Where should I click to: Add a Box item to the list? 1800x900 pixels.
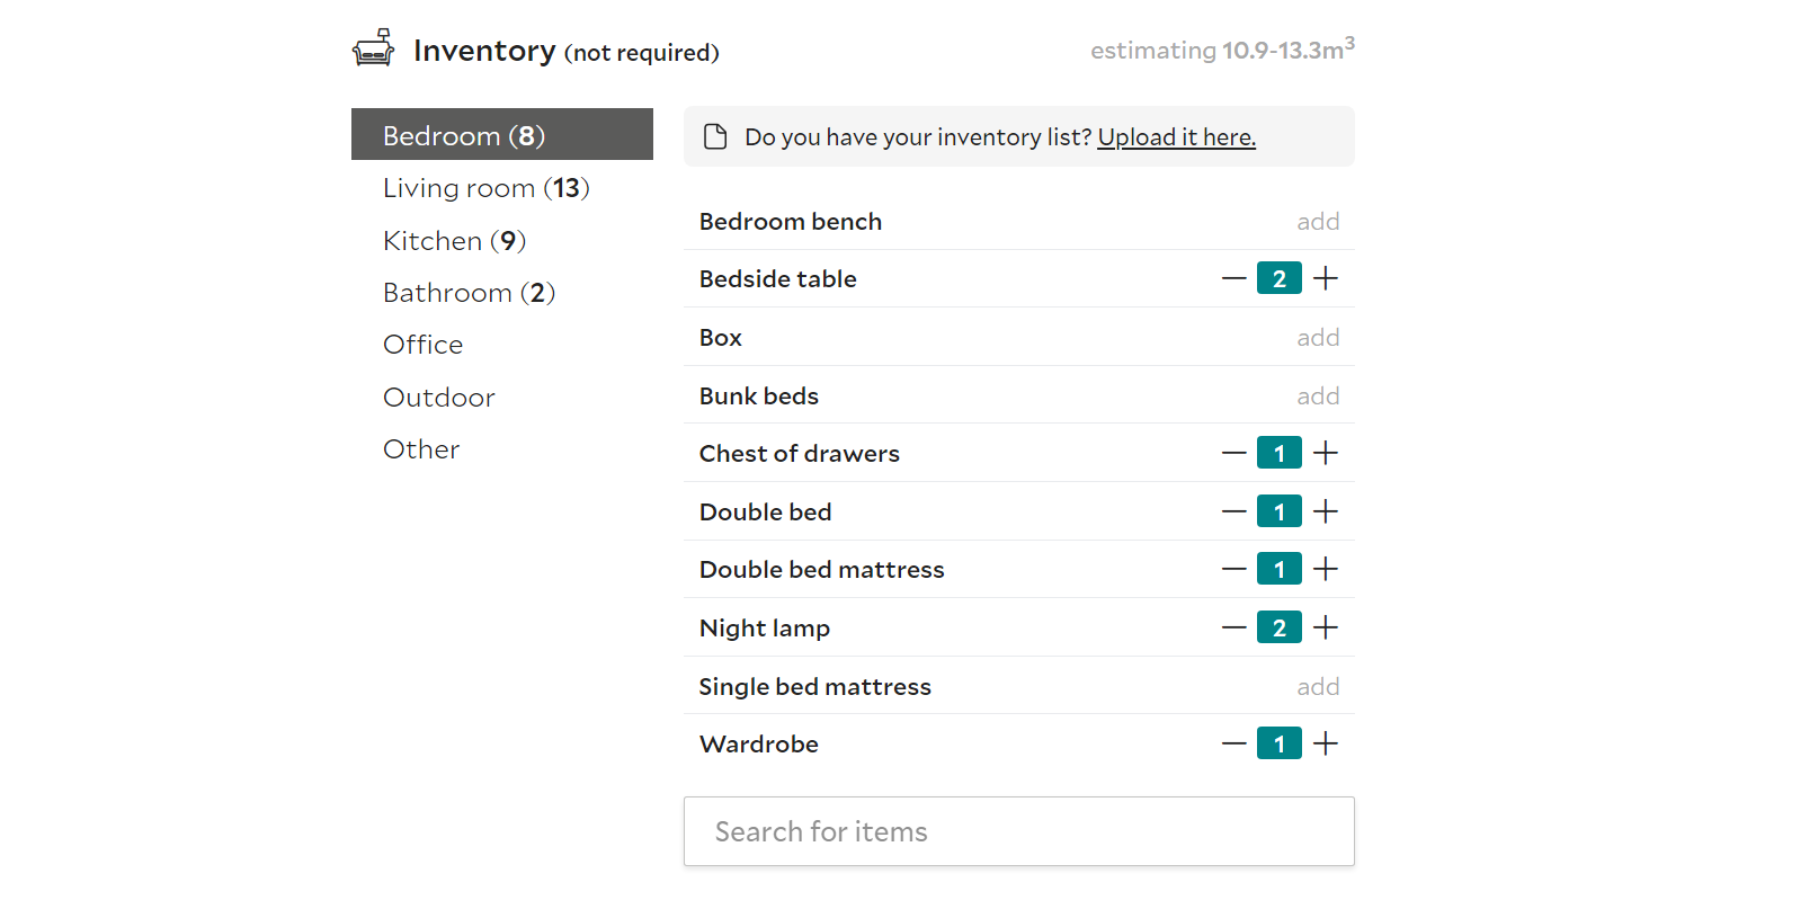tap(1318, 337)
